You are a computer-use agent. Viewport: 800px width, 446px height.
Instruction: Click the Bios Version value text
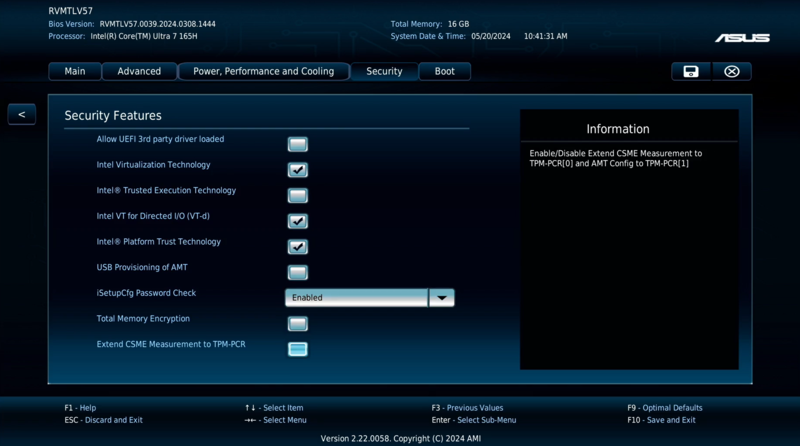157,24
